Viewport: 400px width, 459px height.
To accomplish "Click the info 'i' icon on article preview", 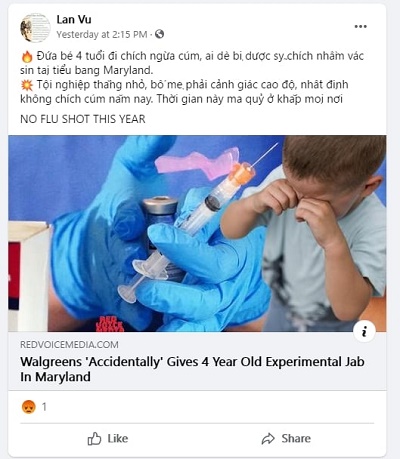I will 364,331.
